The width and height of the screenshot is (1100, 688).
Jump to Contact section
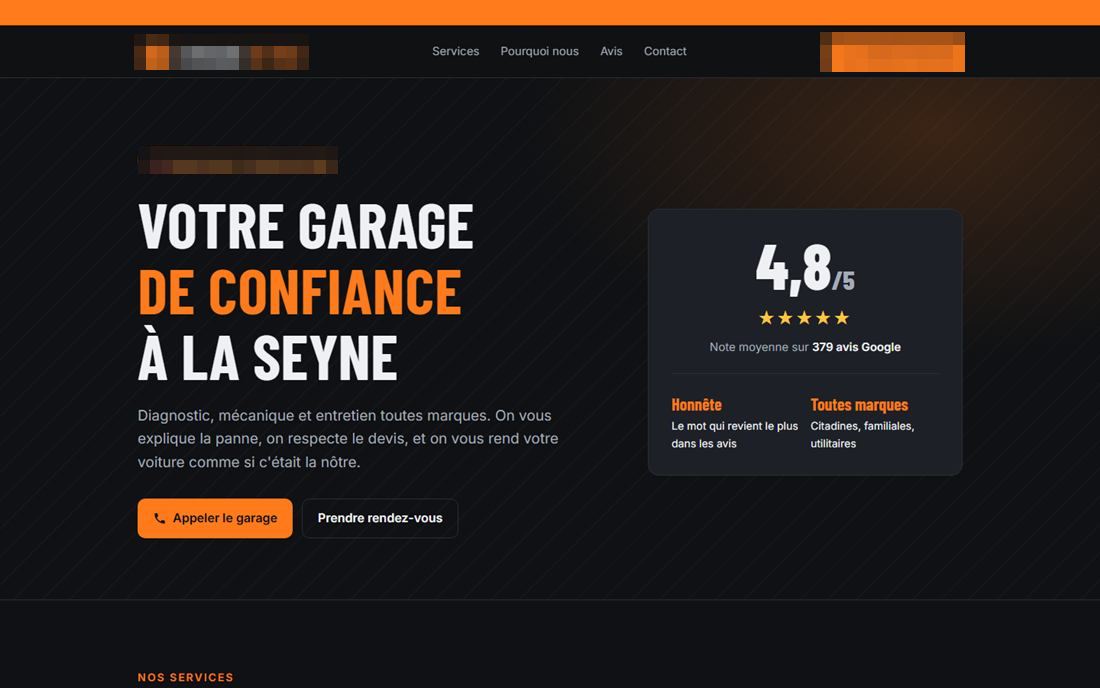pos(665,51)
